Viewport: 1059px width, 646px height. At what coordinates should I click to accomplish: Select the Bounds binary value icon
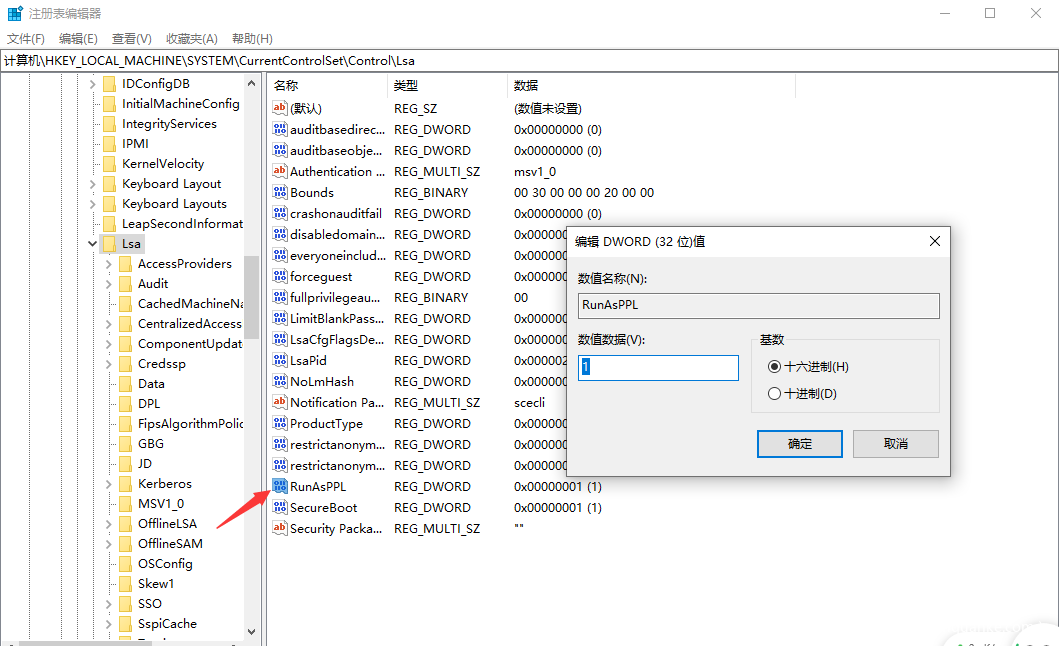pos(280,192)
